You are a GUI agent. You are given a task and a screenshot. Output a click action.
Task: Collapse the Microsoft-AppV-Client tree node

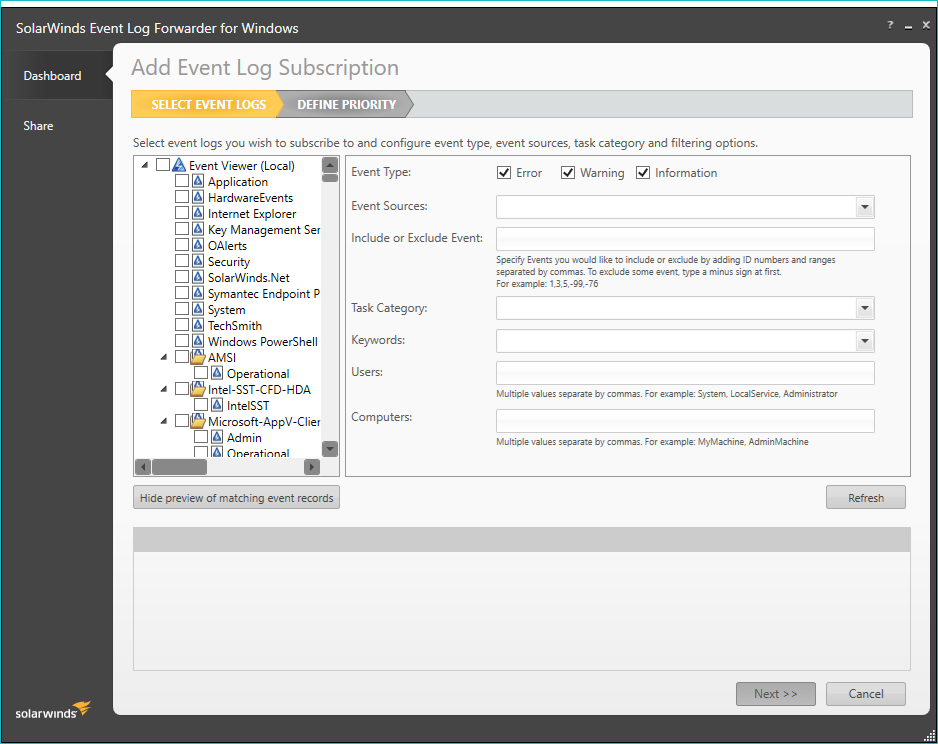(162, 422)
